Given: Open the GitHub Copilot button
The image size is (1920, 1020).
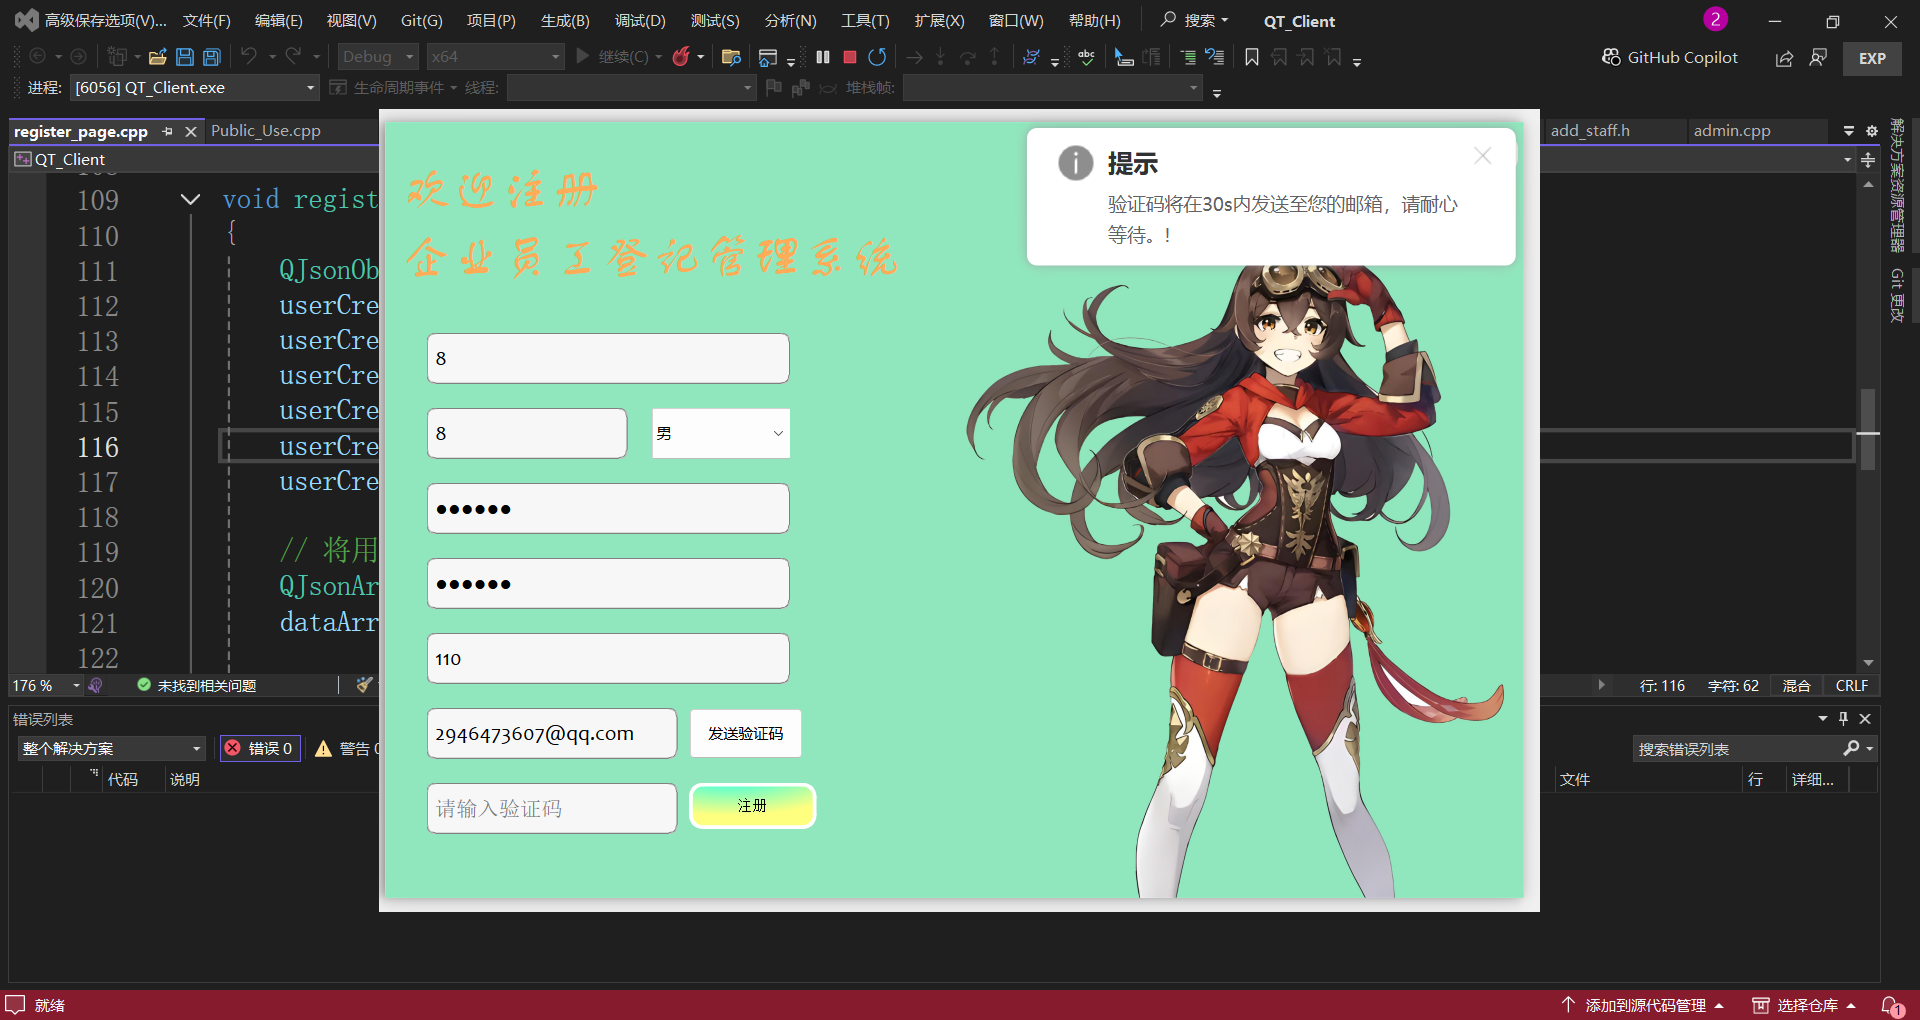Looking at the screenshot, I should (x=1670, y=57).
